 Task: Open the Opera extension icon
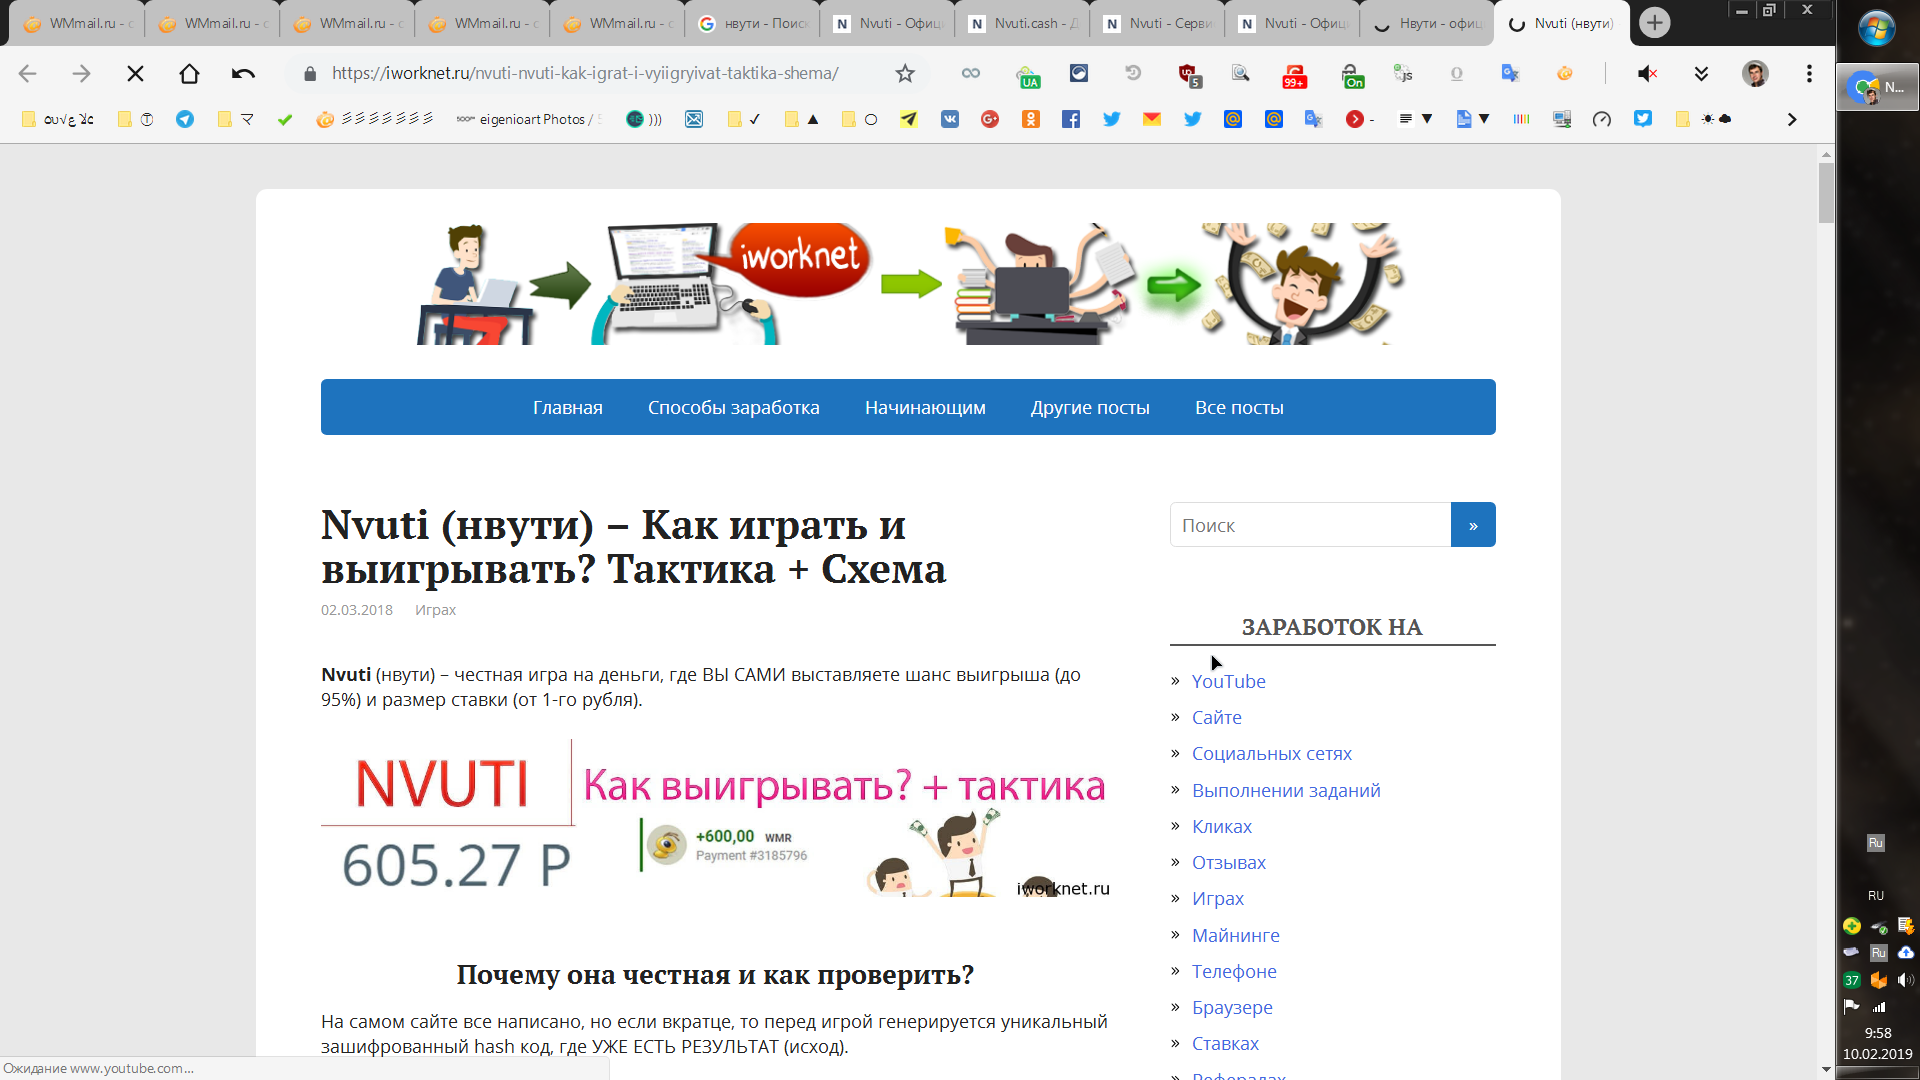(1457, 73)
